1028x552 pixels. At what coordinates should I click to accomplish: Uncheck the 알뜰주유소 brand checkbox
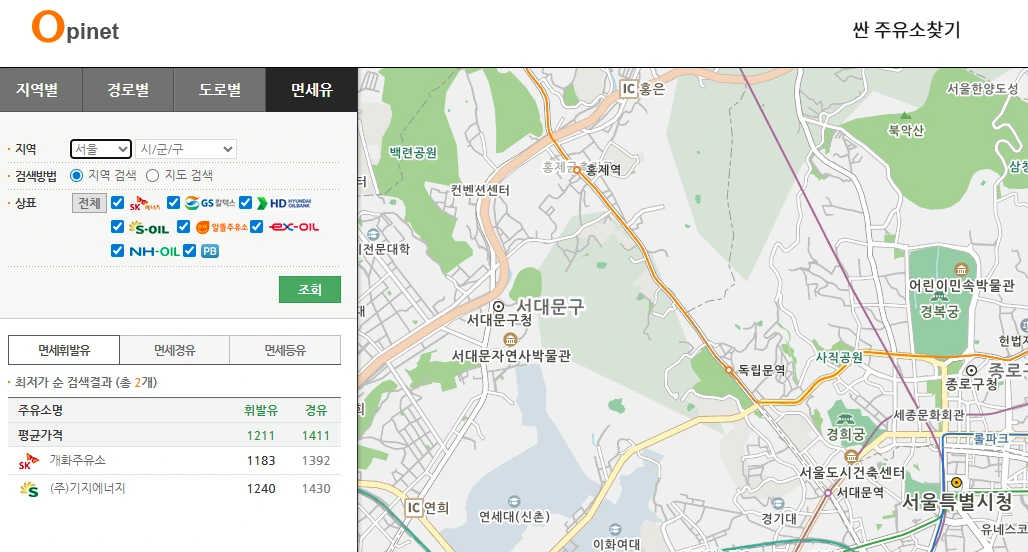click(184, 227)
